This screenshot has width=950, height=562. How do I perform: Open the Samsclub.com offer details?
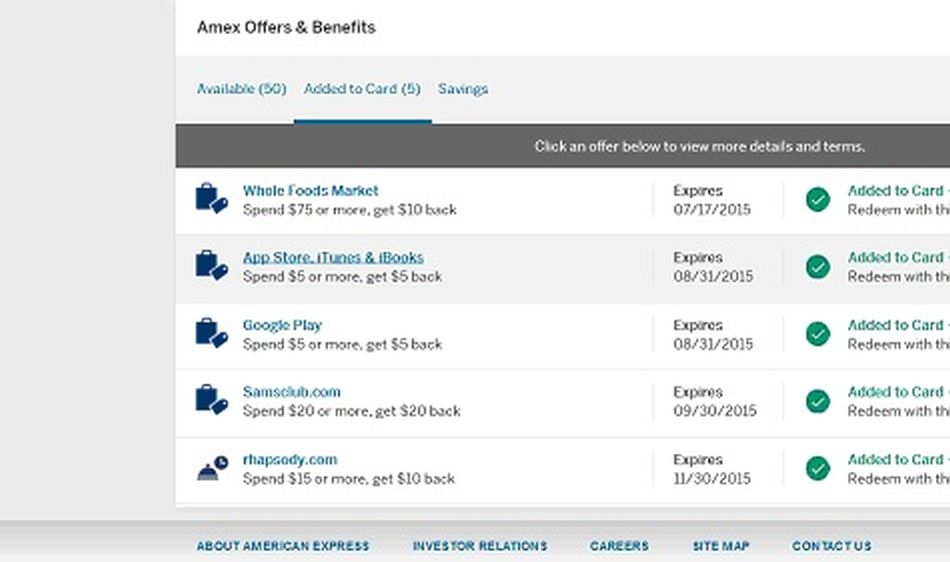pos(292,392)
